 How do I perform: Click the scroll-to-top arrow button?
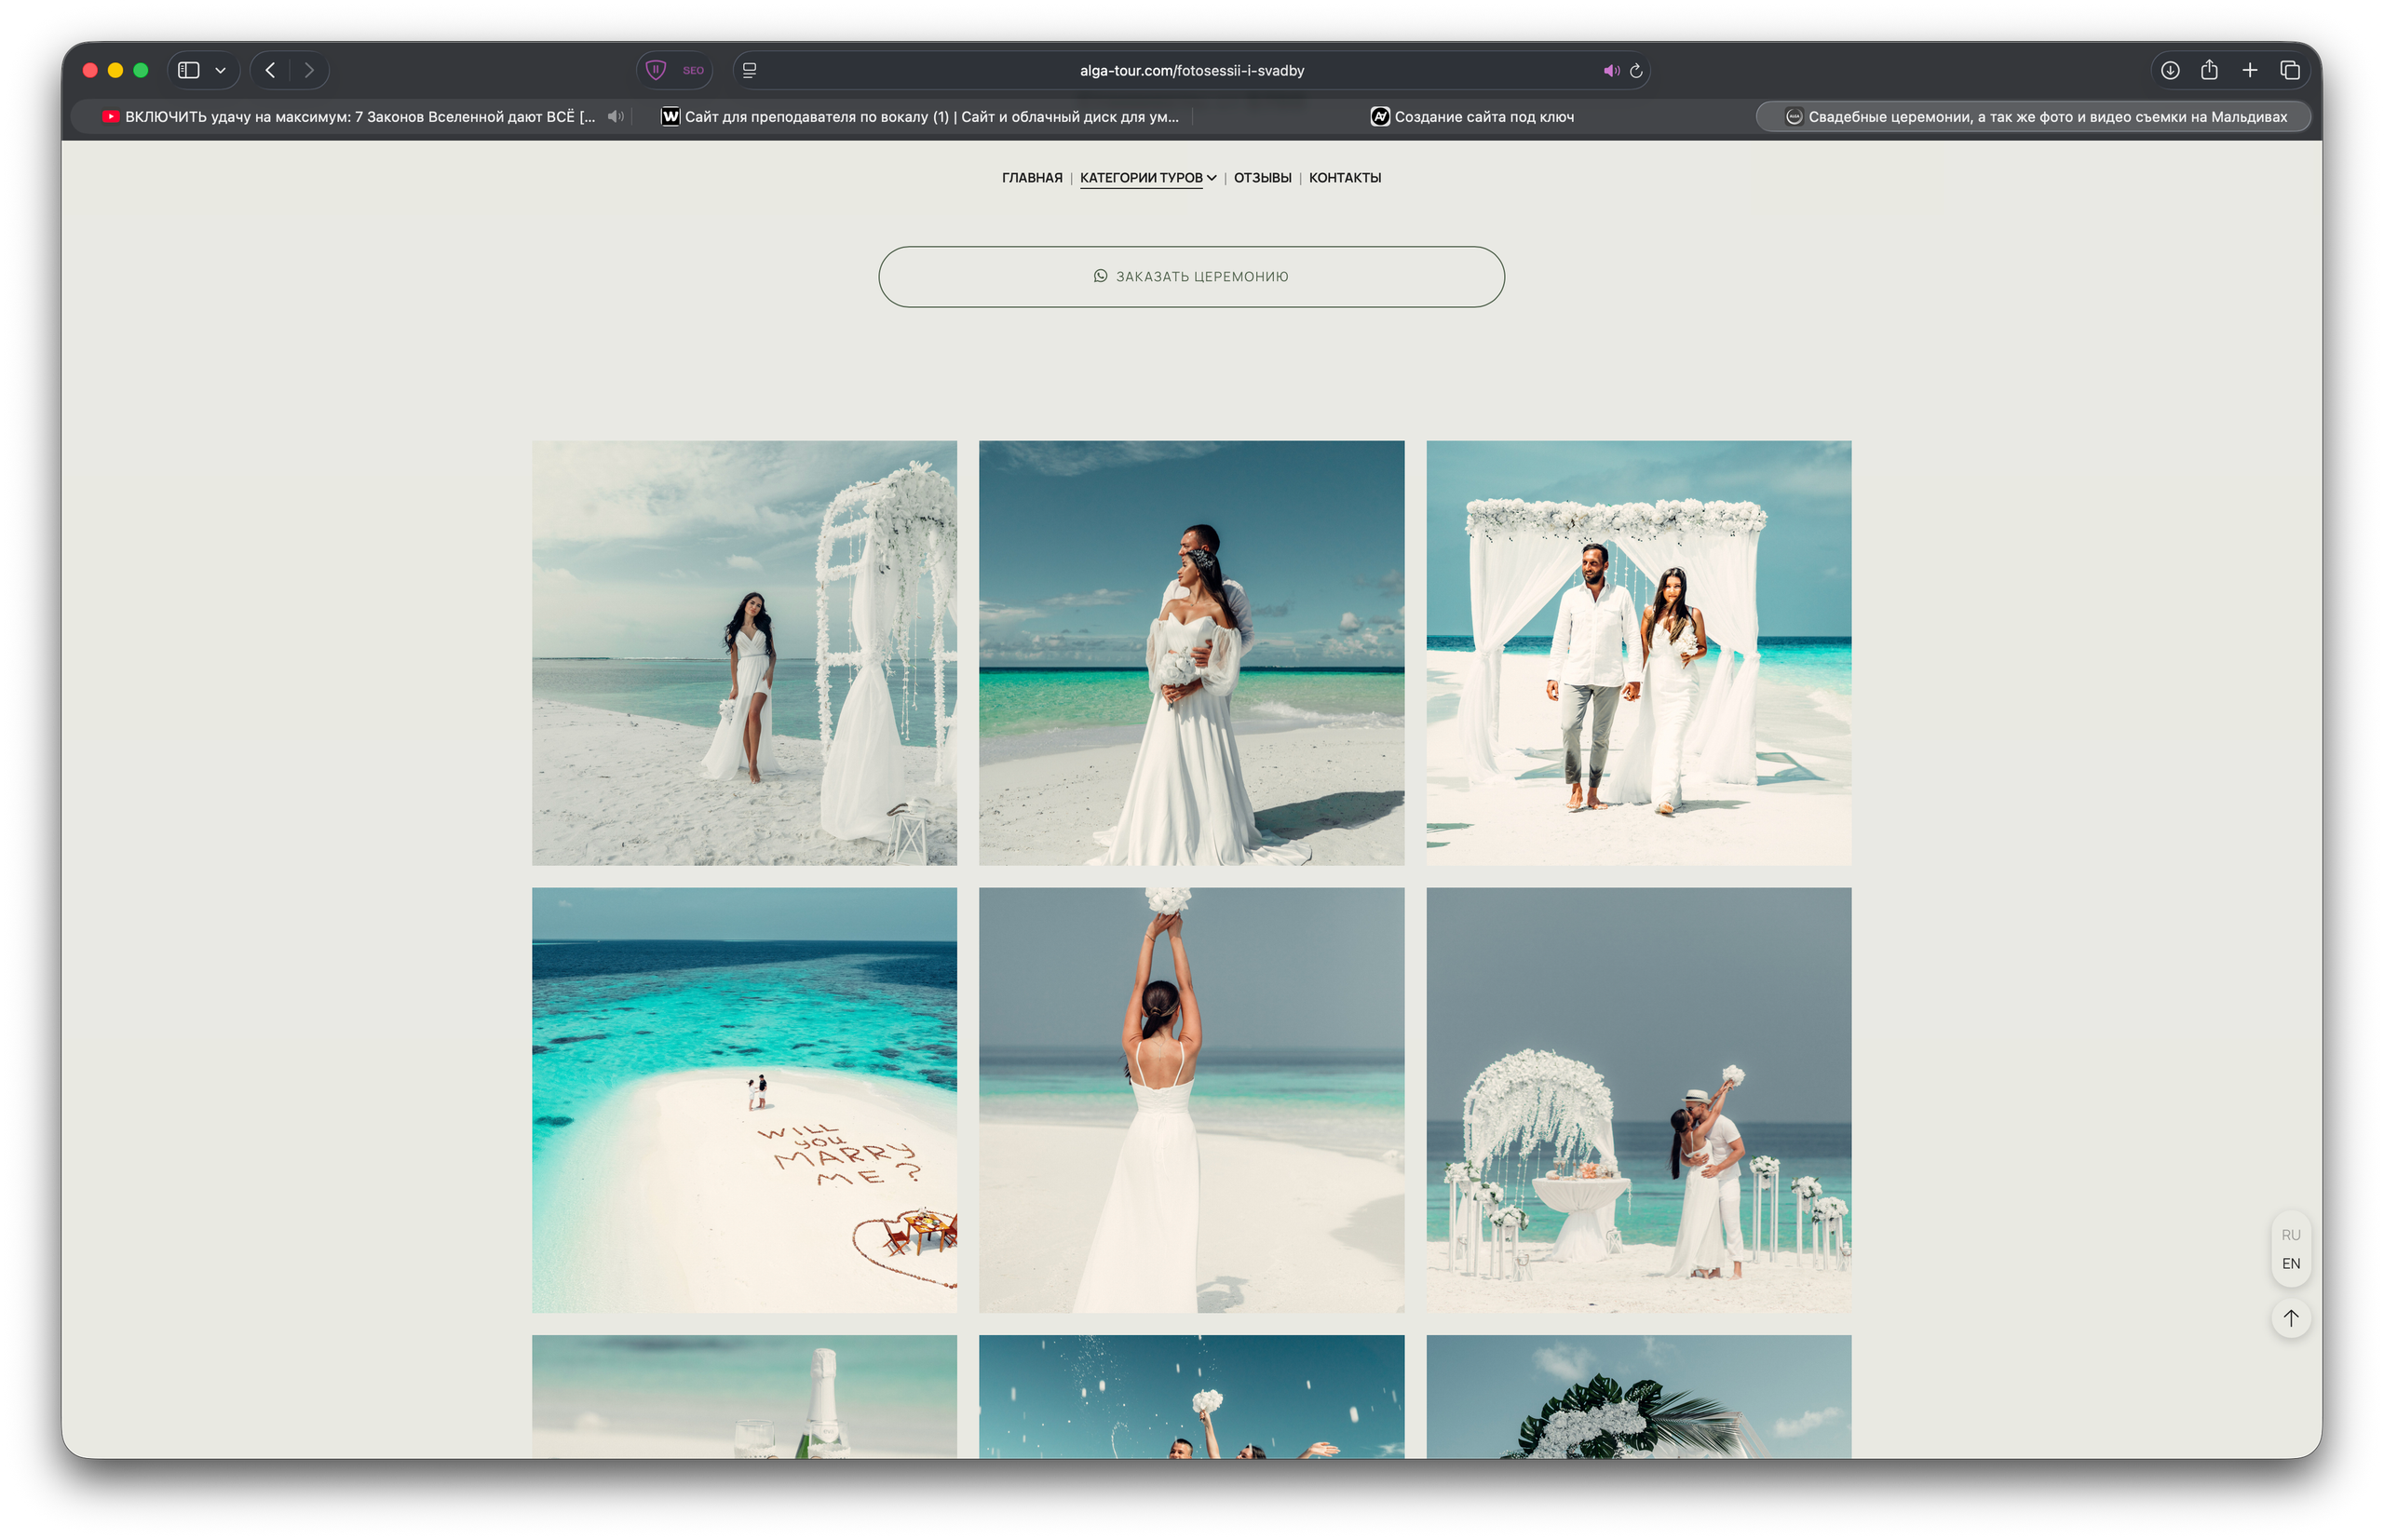coord(2290,1318)
